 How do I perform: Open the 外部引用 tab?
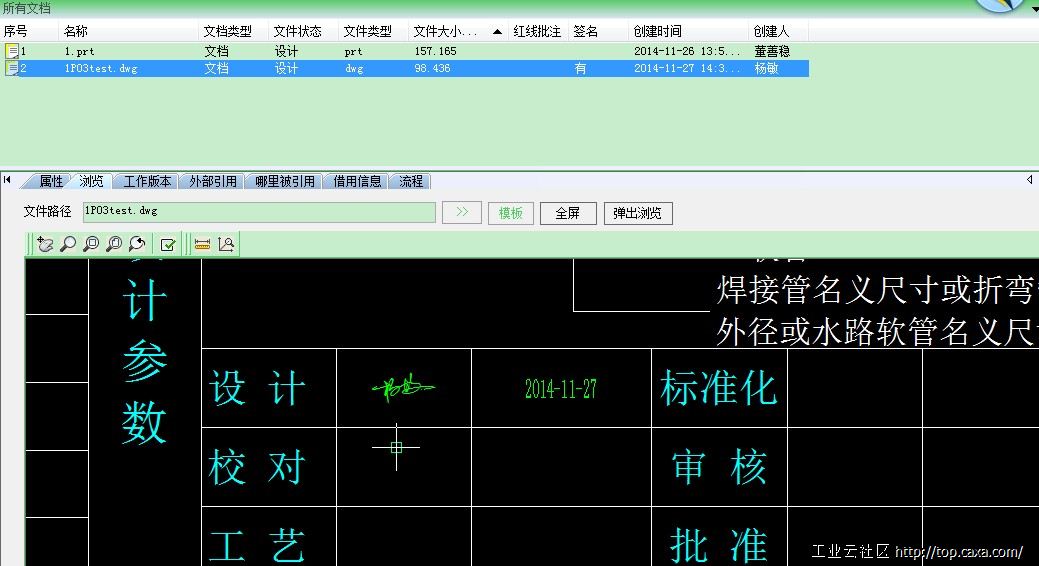pyautogui.click(x=213, y=182)
